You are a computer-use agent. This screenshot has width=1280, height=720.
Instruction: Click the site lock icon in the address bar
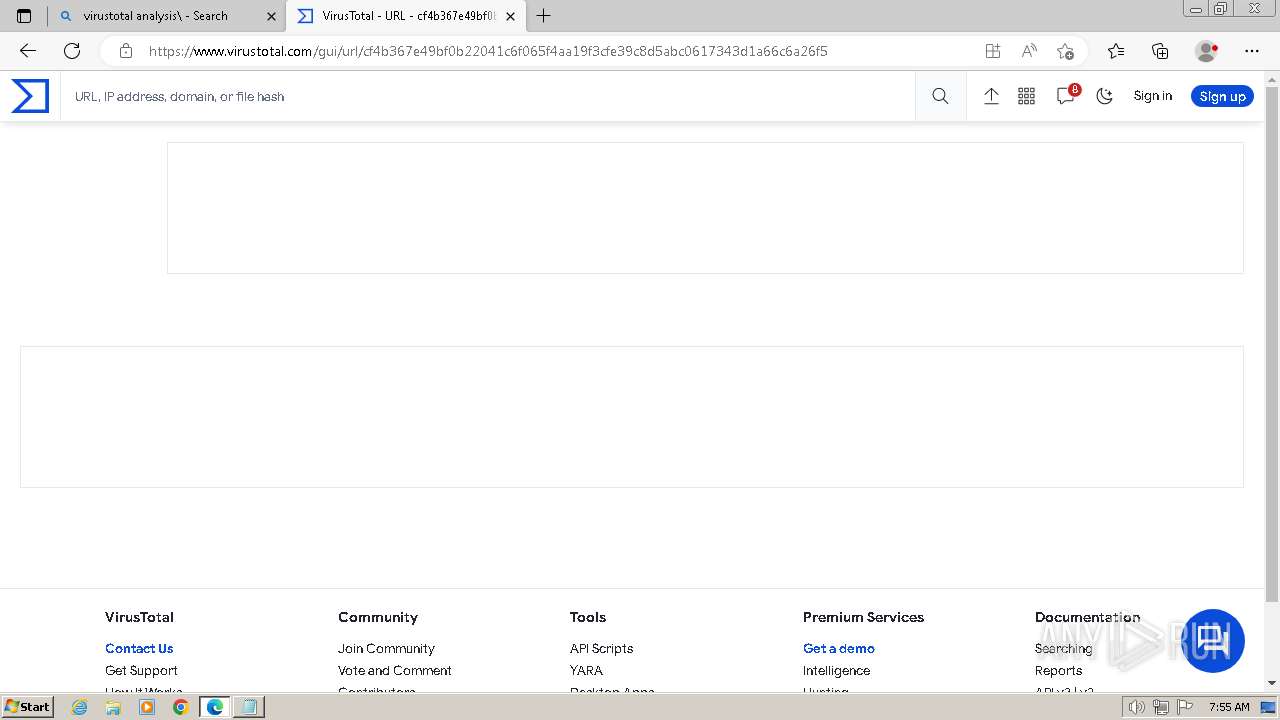(x=125, y=51)
